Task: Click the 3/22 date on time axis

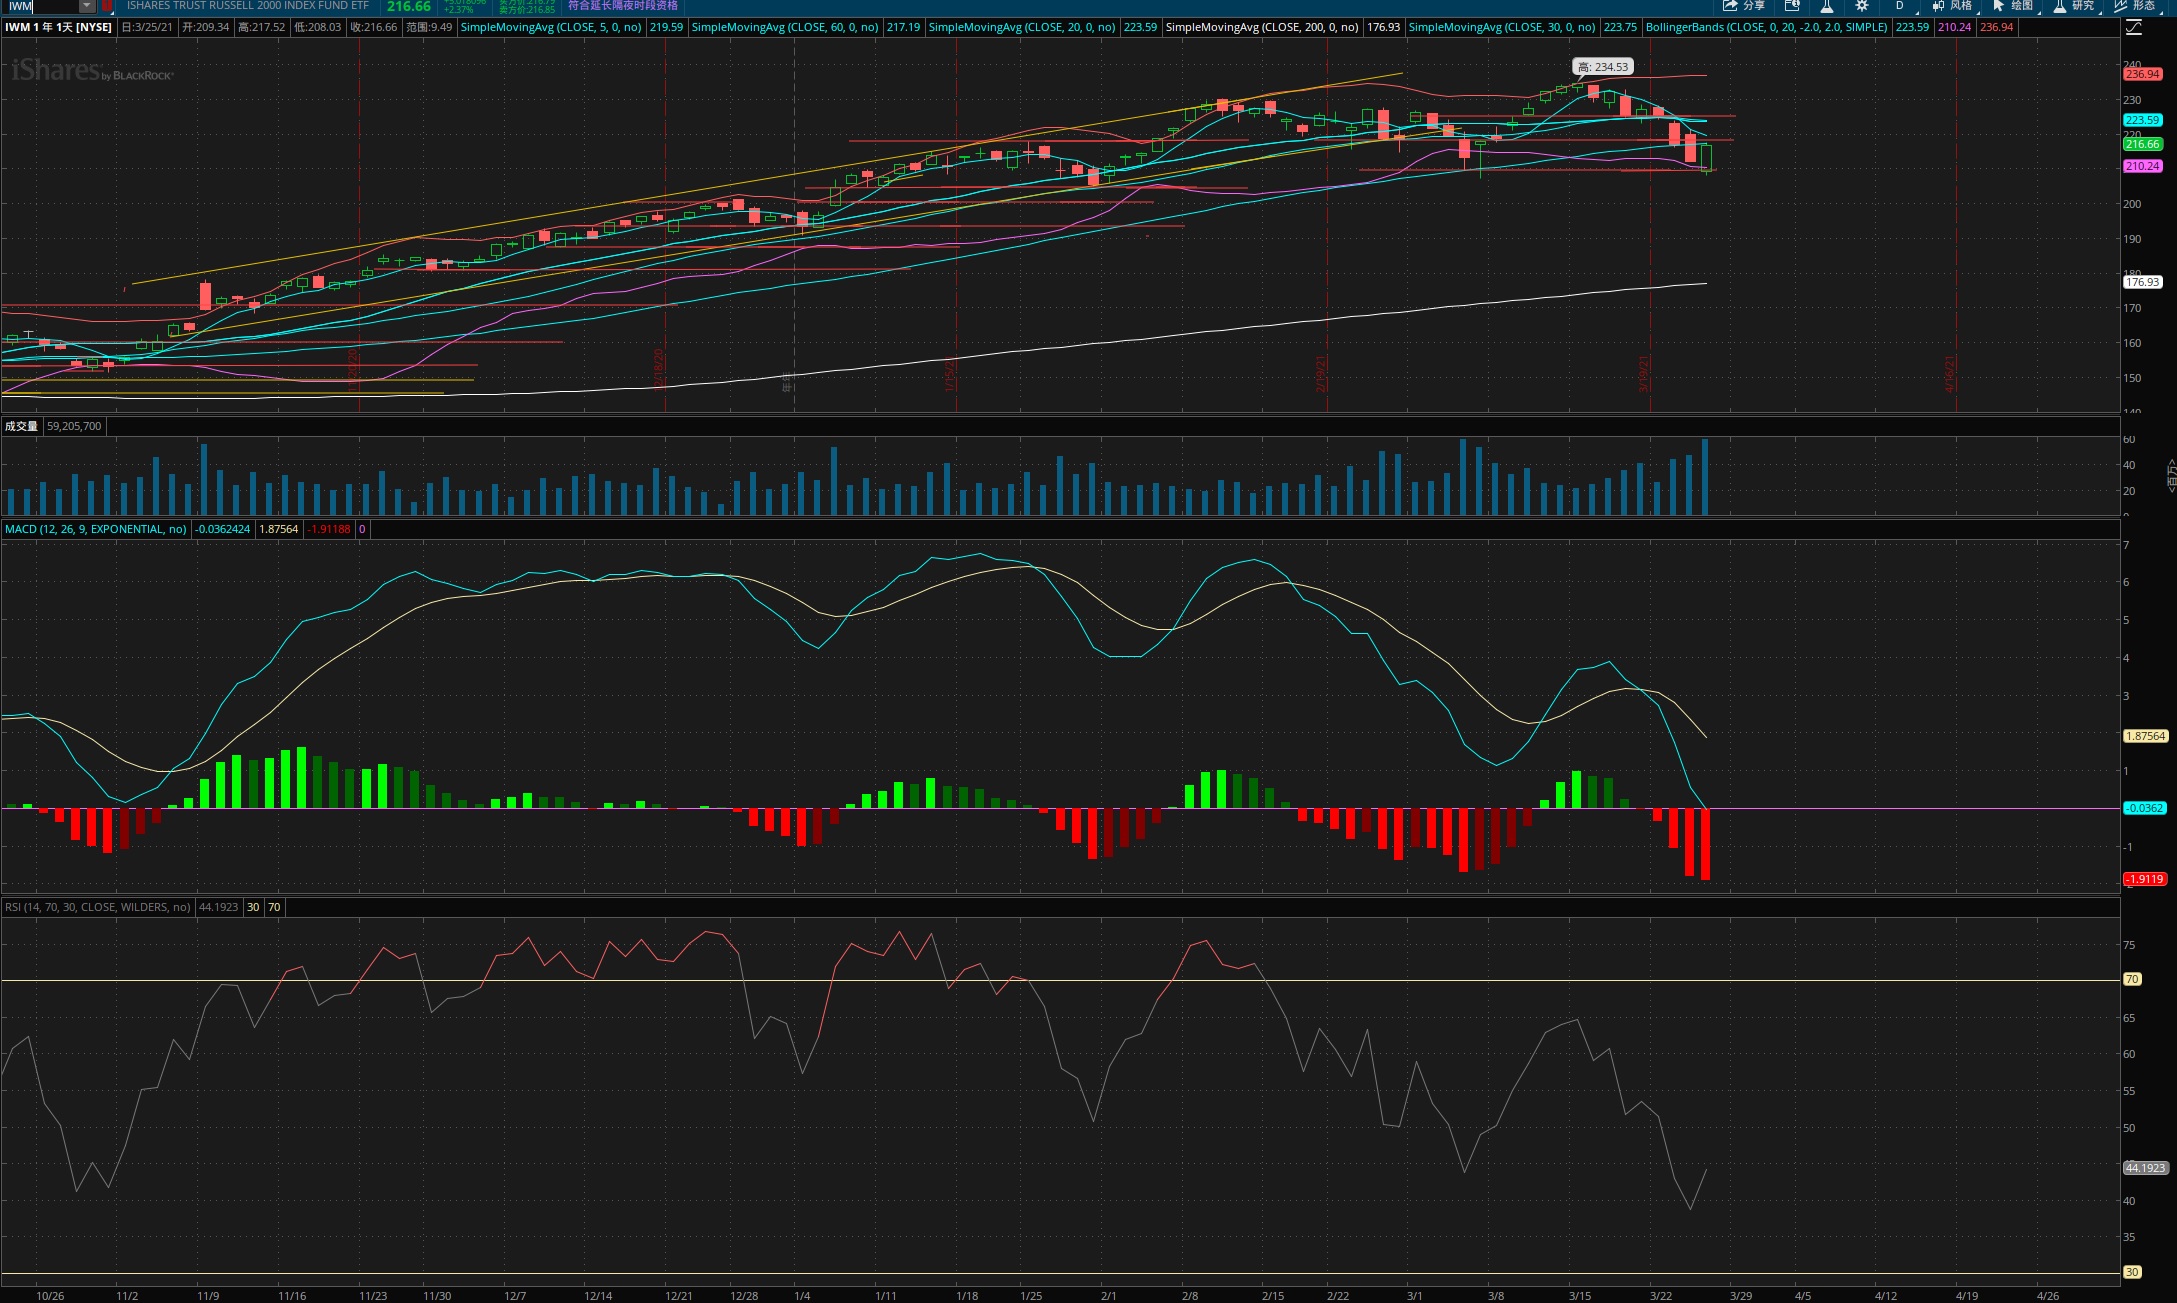Action: coord(1661,1296)
